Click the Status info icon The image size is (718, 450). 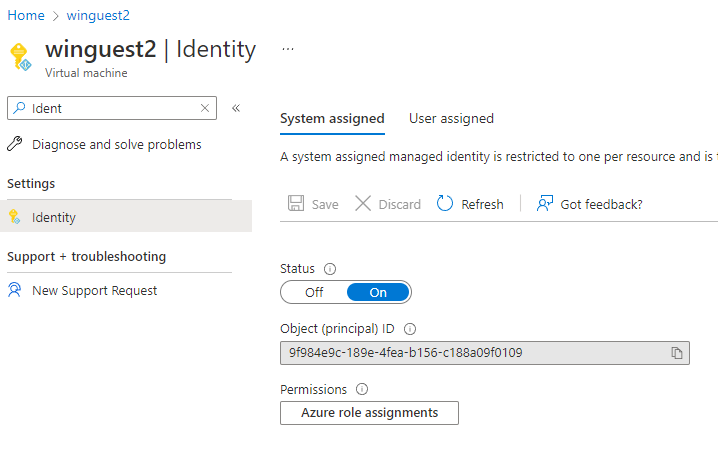pyautogui.click(x=330, y=269)
